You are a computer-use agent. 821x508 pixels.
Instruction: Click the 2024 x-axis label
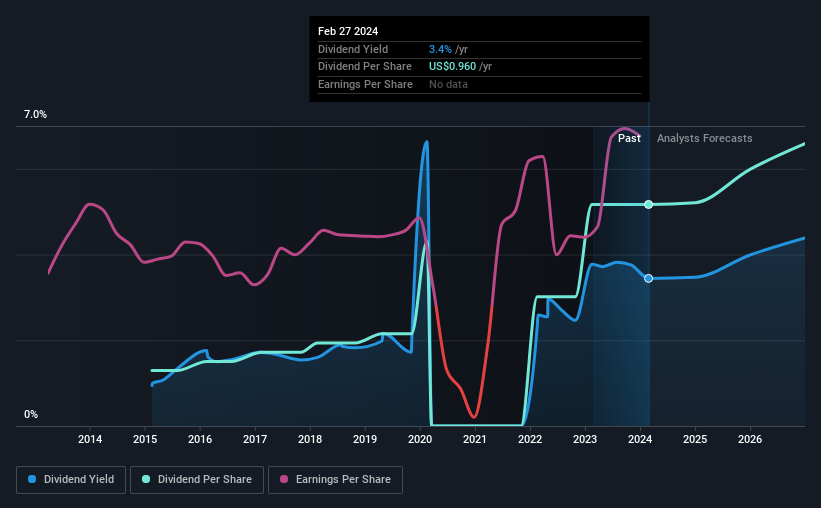pyautogui.click(x=640, y=439)
